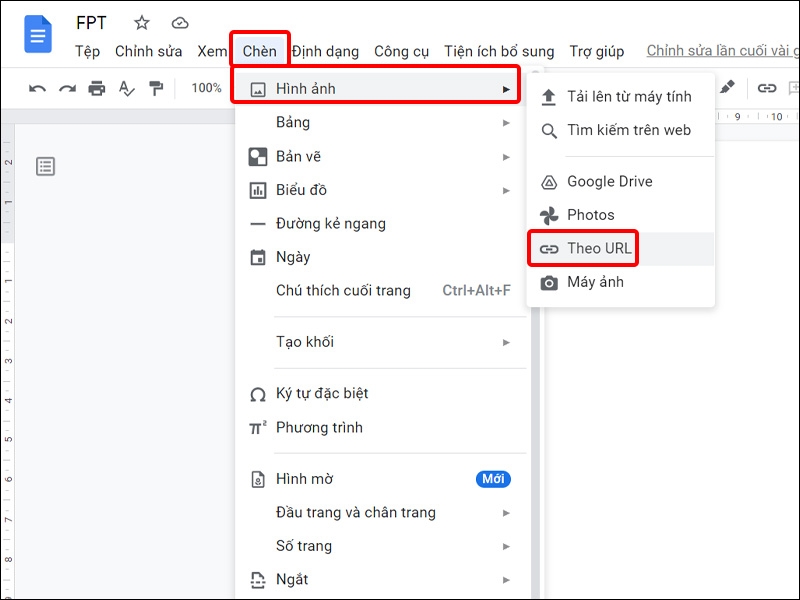
Task: Insert a Phương trình equation
Action: coord(381,428)
